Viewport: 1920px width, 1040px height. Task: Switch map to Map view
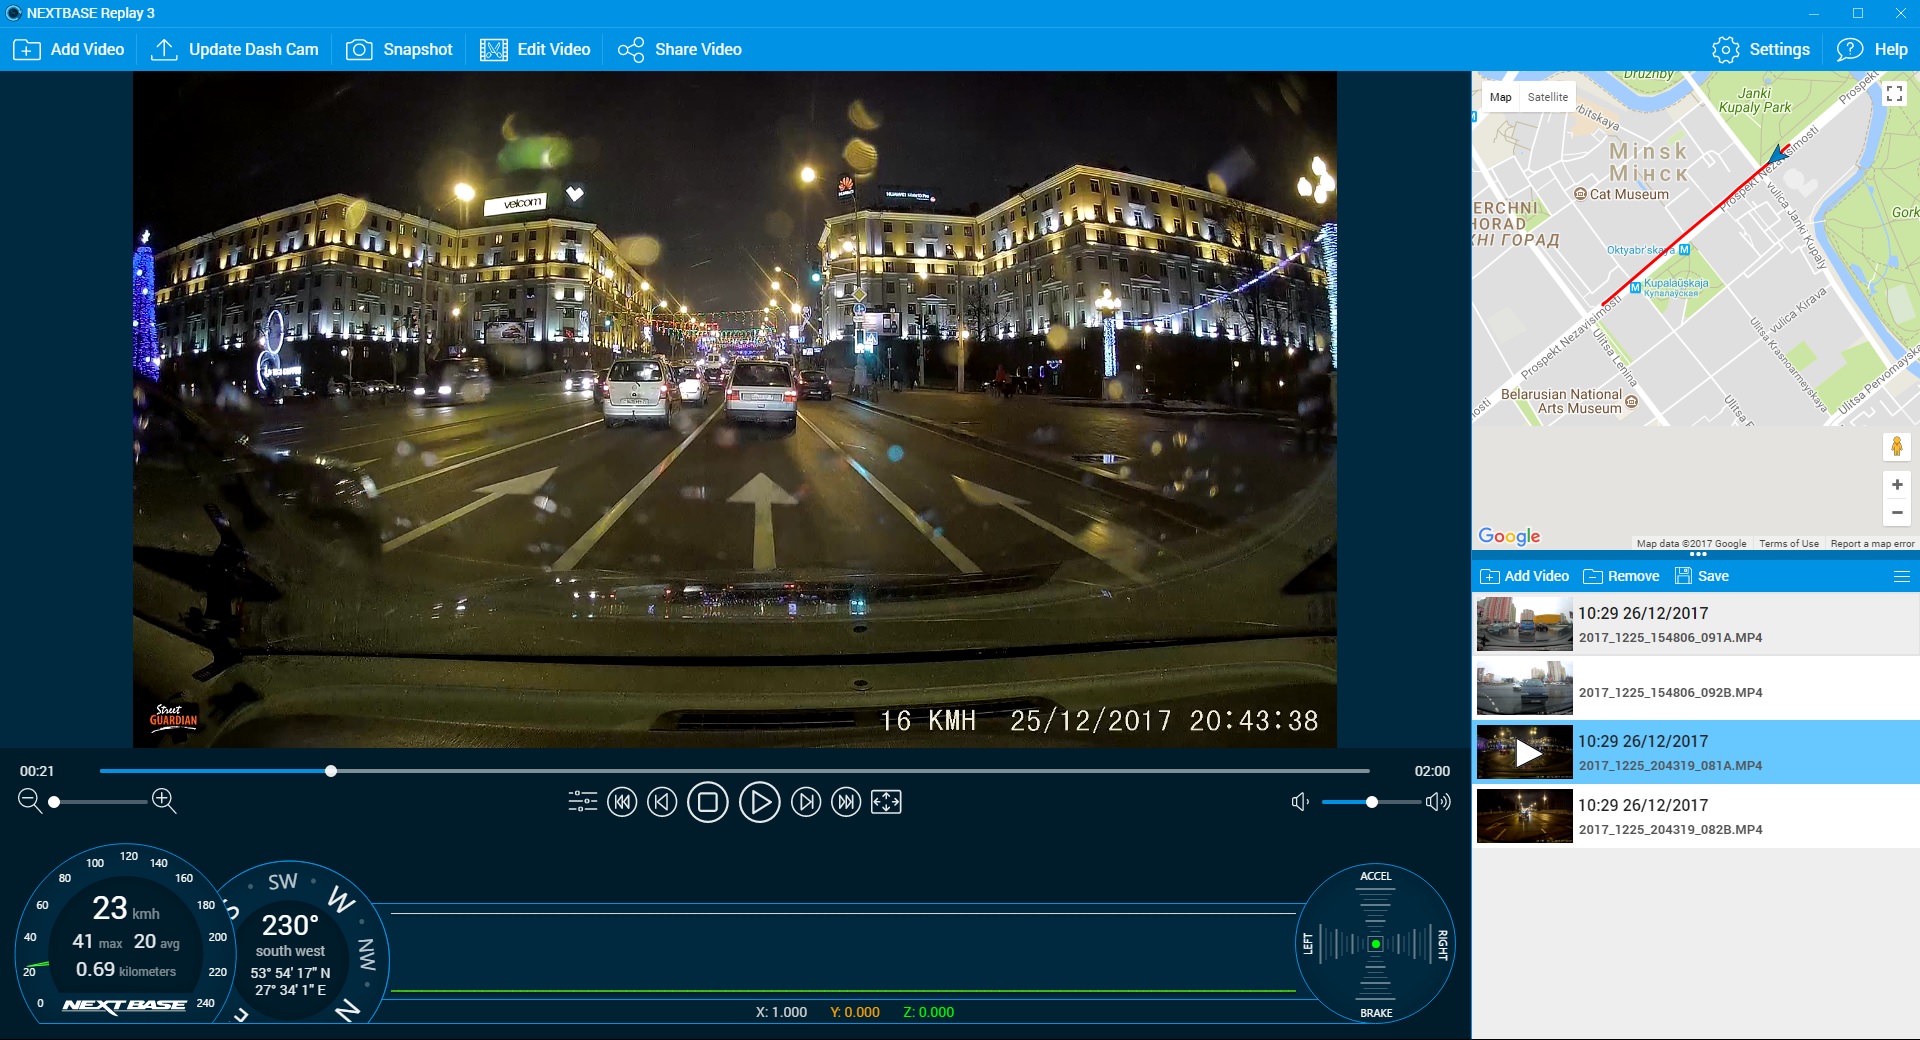point(1500,97)
